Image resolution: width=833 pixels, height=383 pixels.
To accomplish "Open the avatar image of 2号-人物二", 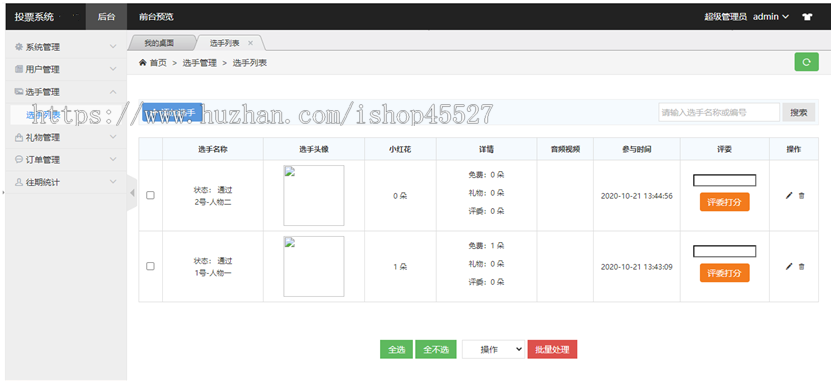I will [x=313, y=195].
